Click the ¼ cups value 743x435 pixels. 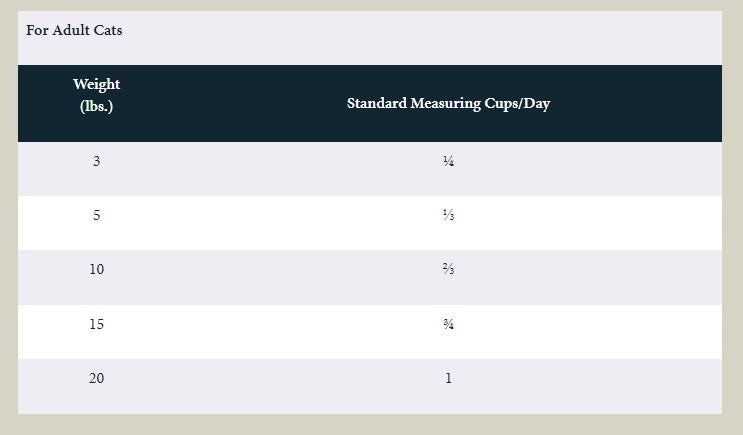pos(448,161)
